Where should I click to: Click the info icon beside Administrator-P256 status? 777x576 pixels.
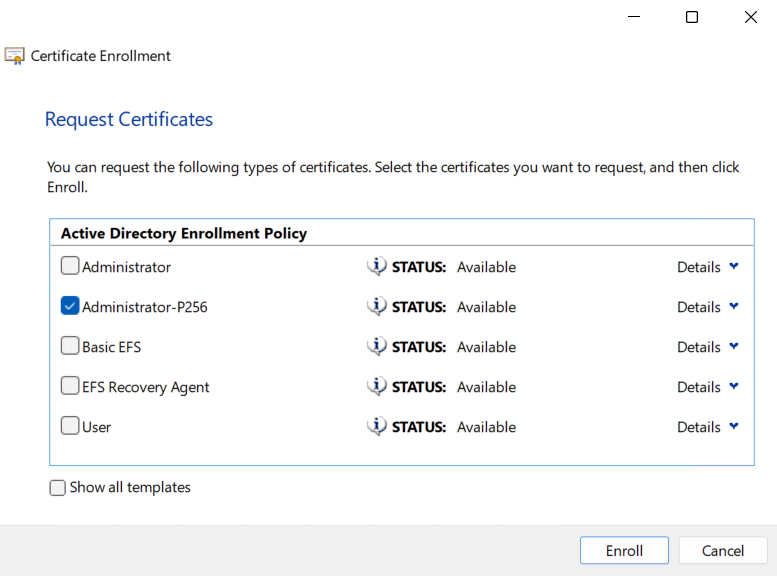[377, 307]
